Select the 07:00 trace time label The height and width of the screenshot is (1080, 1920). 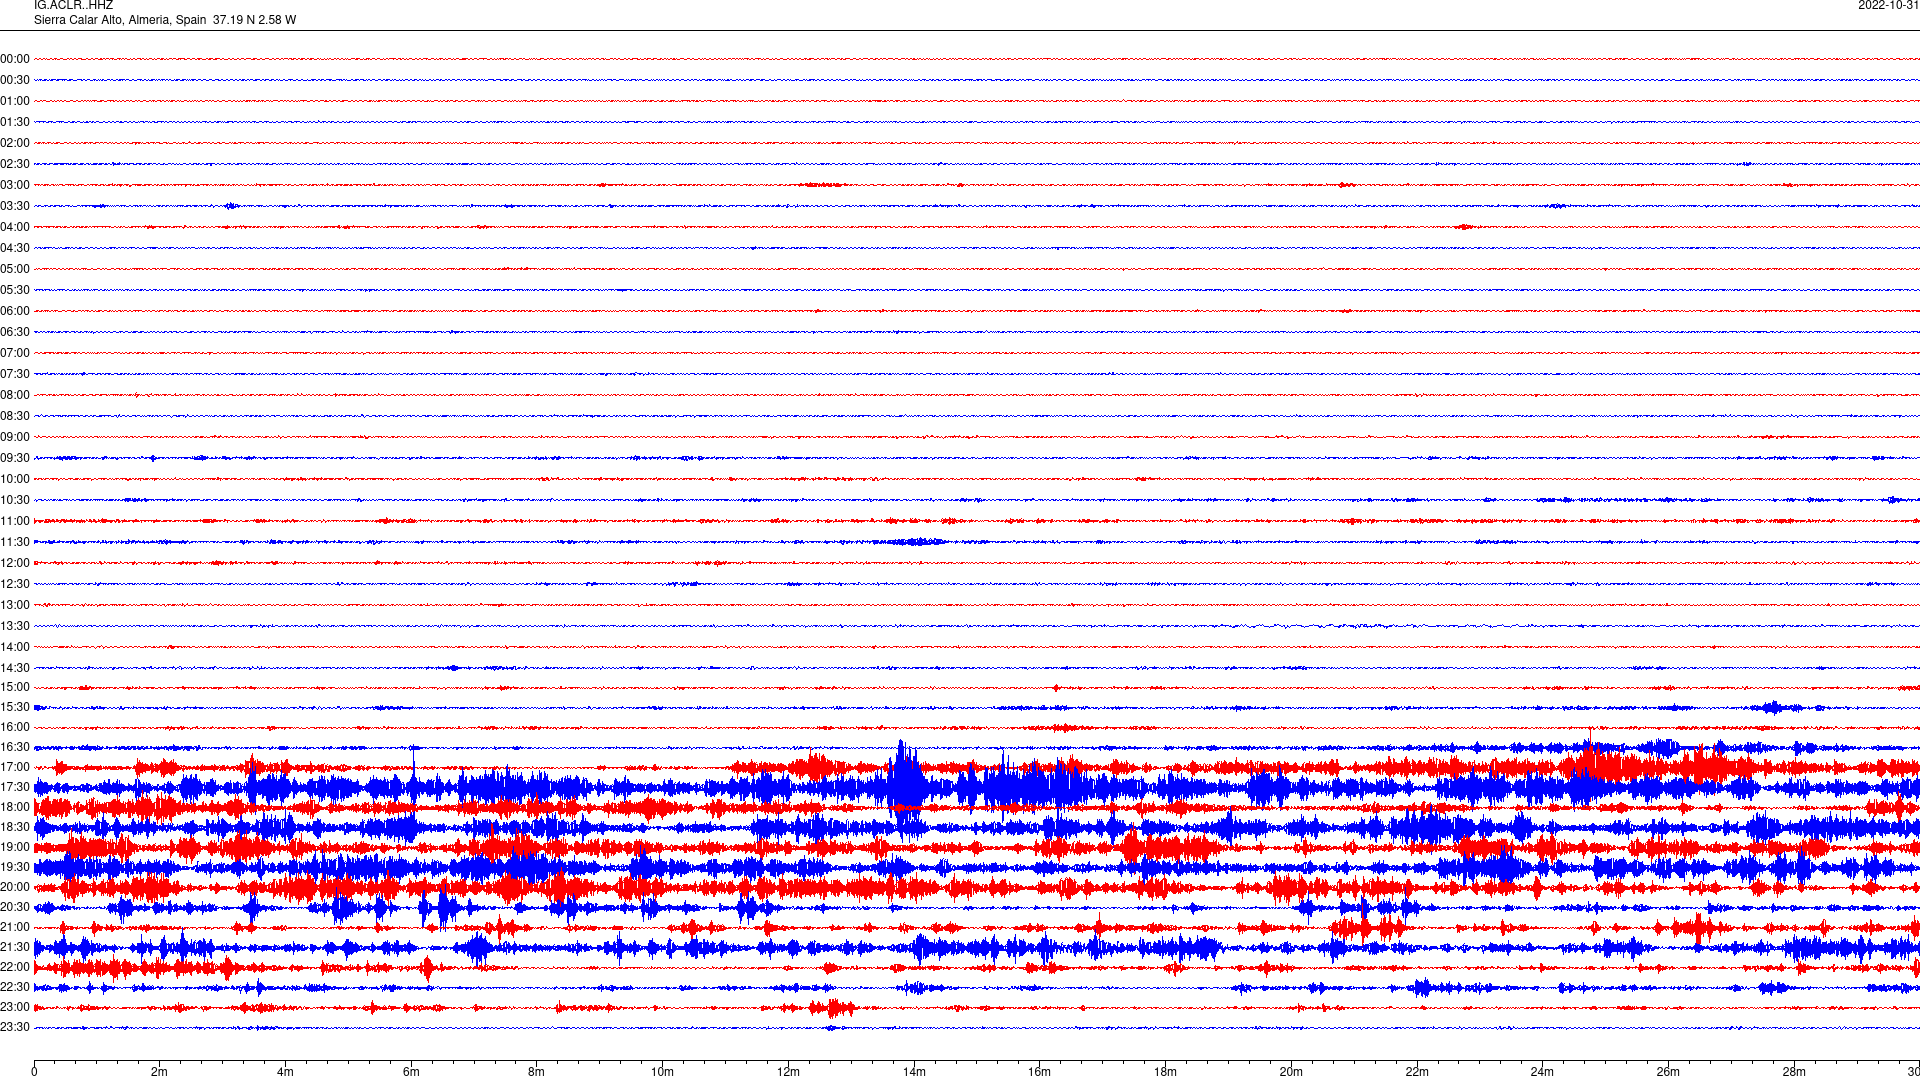coord(15,353)
